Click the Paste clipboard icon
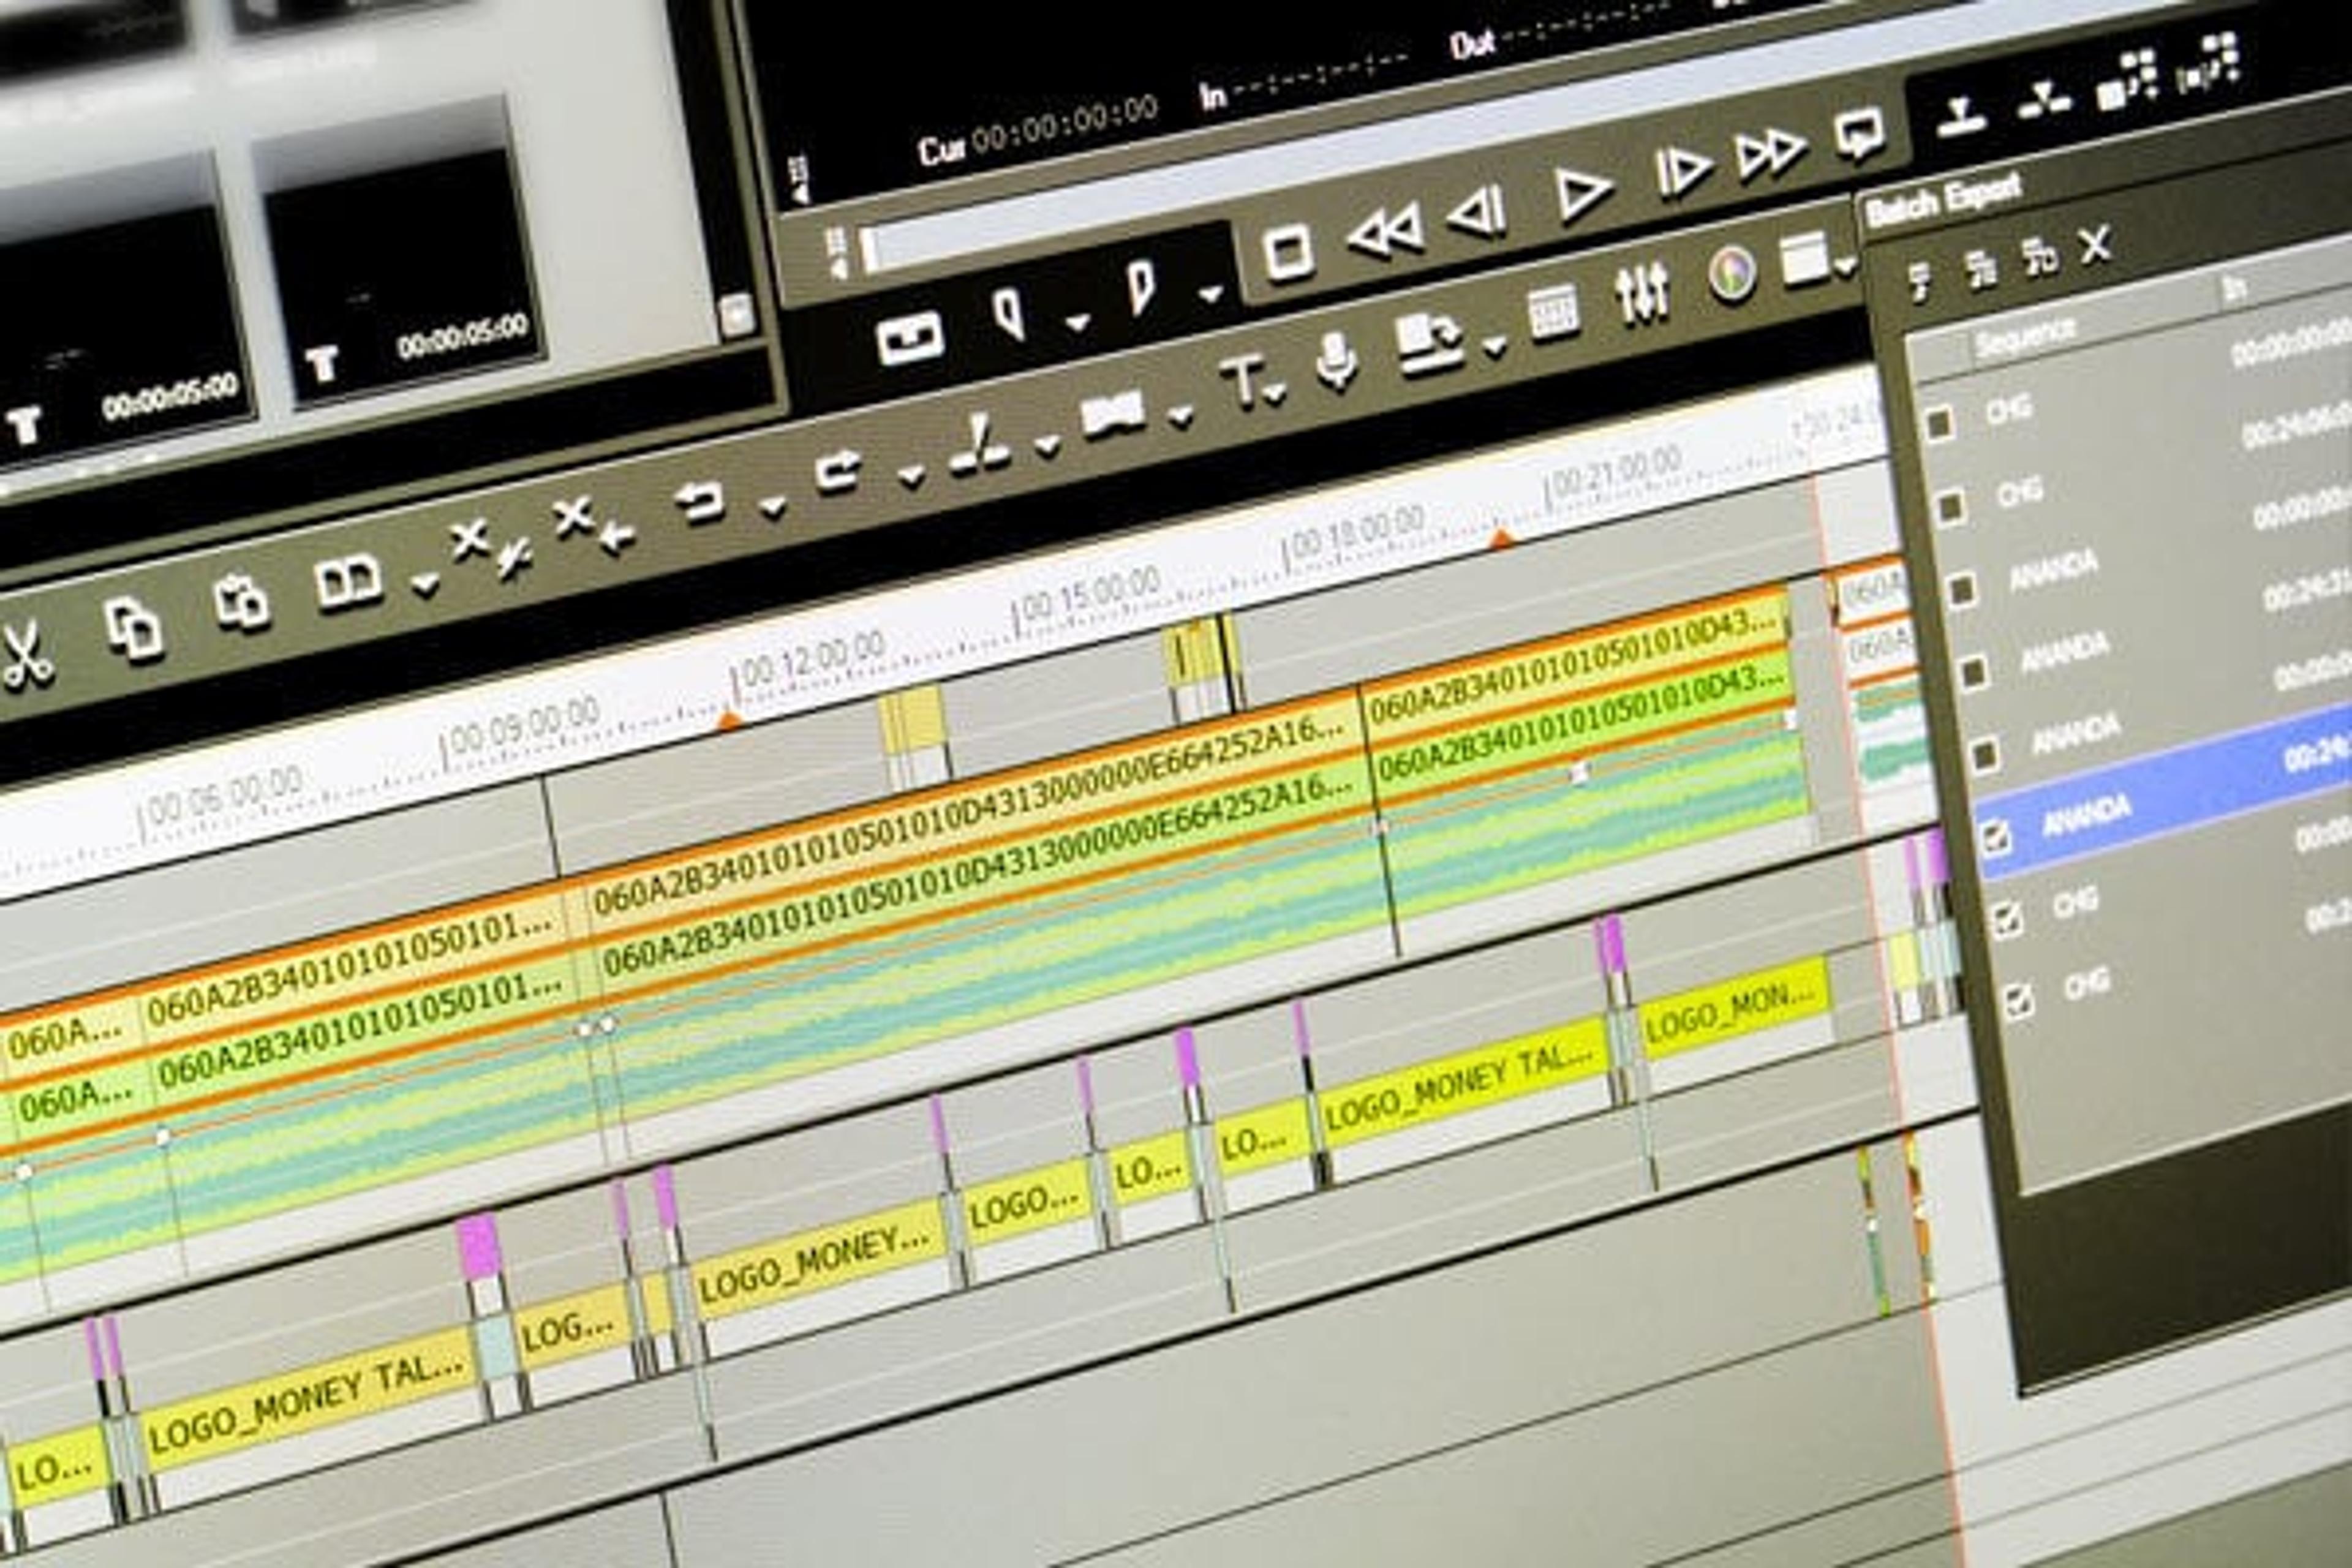Viewport: 2352px width, 1568px height. point(242,602)
